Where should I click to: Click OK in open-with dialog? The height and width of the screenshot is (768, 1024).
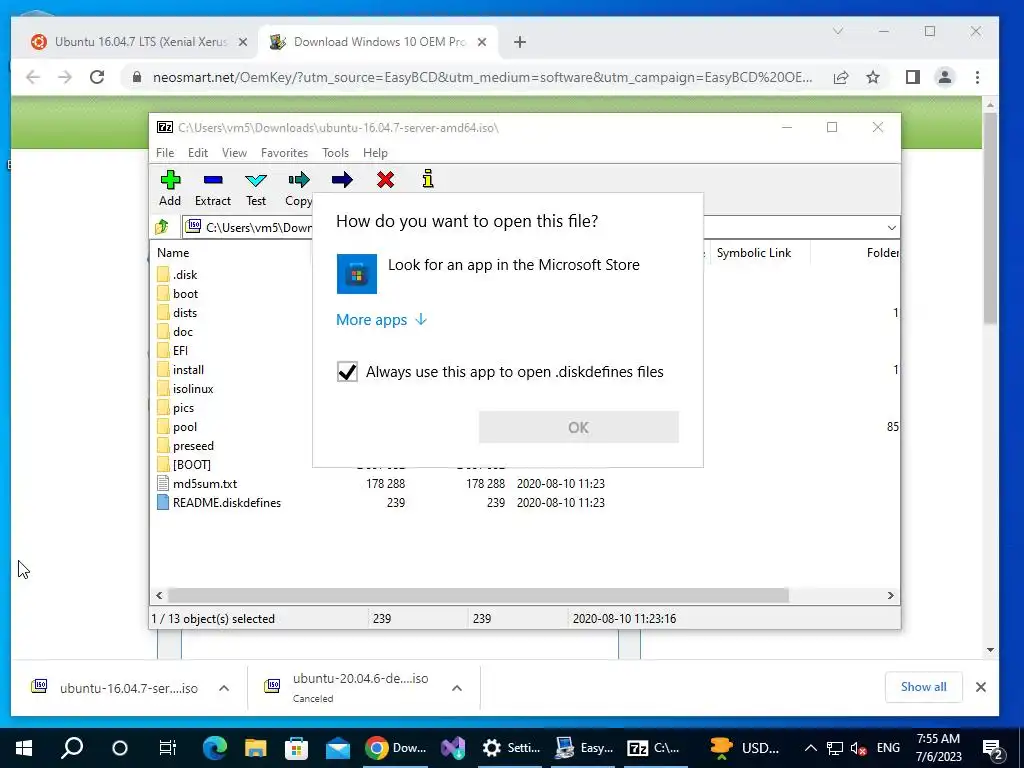tap(579, 427)
